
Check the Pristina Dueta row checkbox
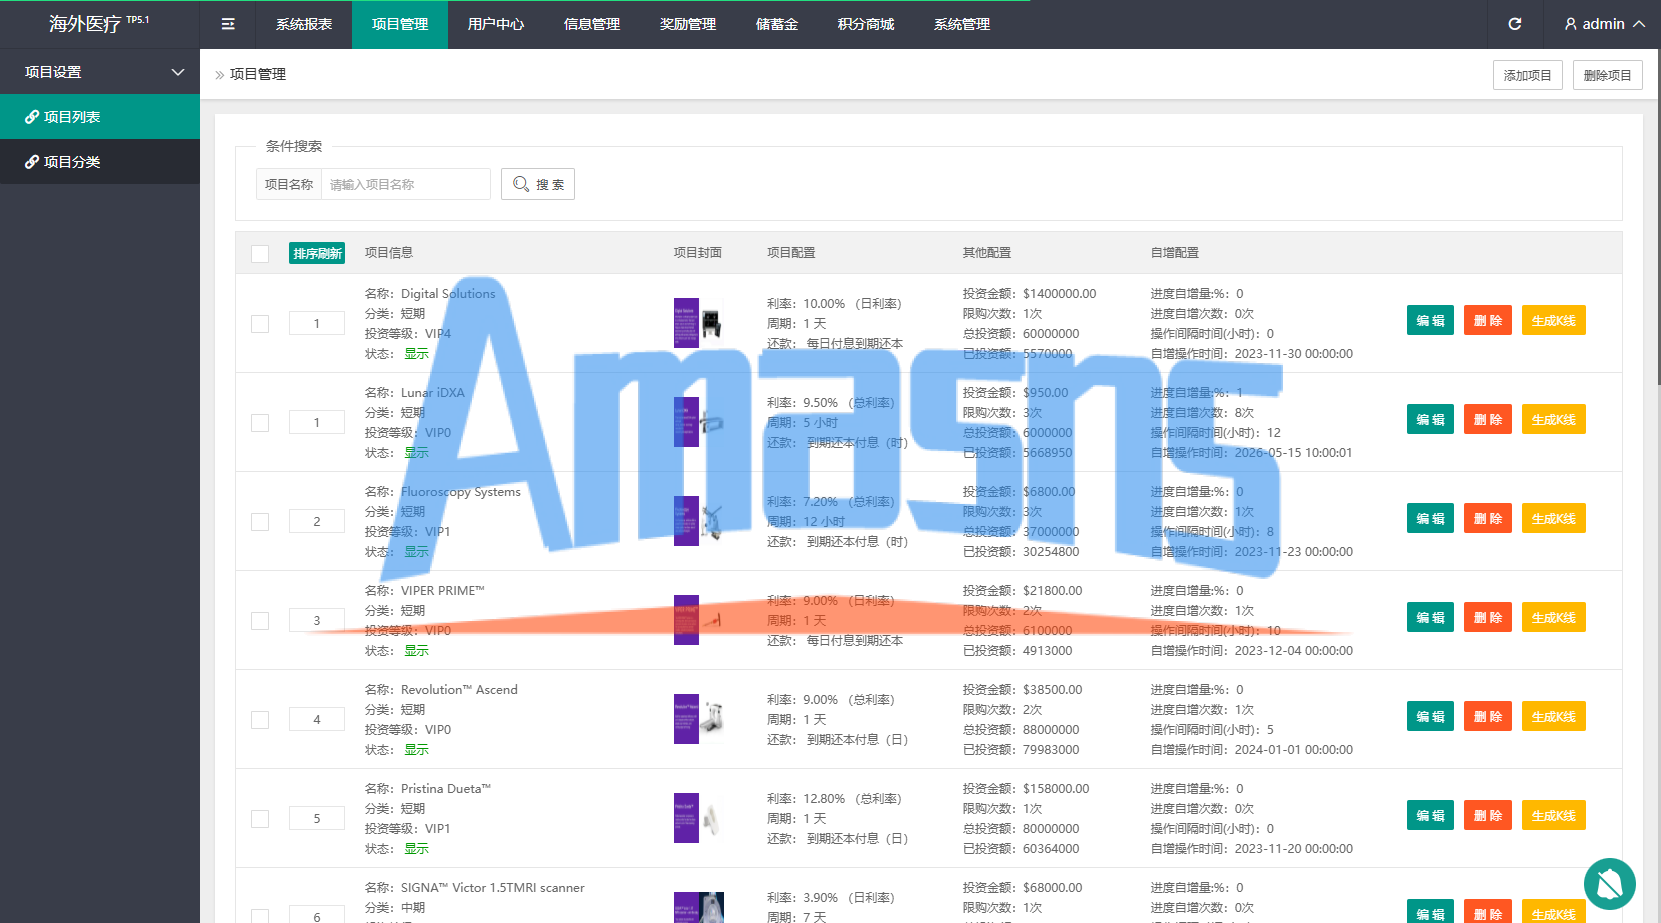pos(260,818)
